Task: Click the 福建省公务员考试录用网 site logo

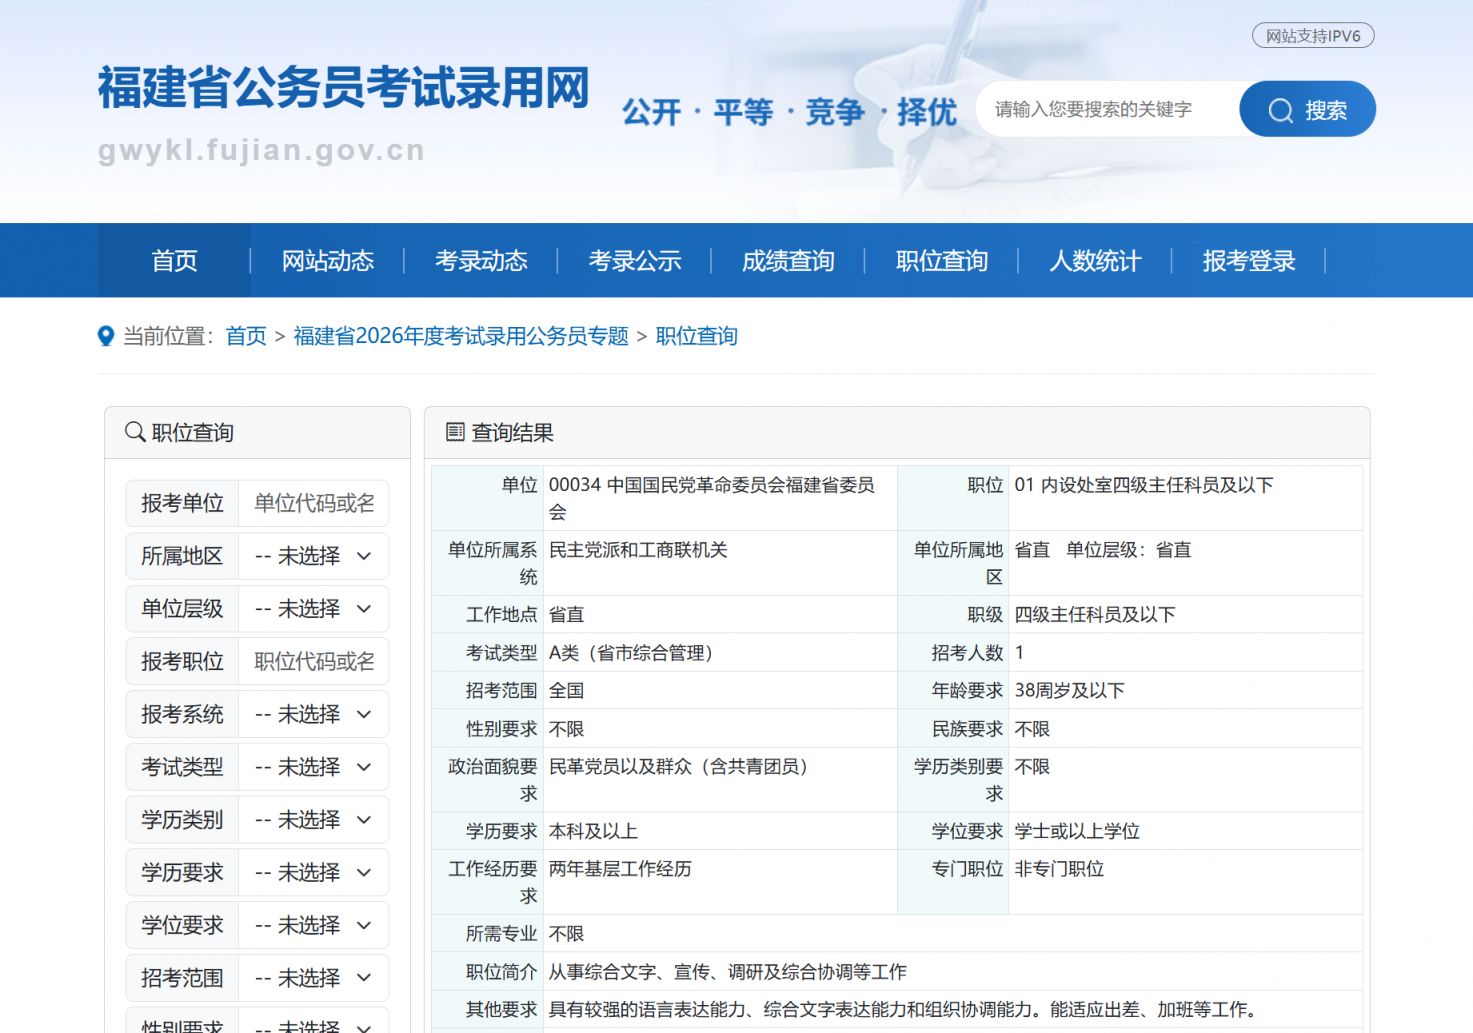Action: [344, 88]
